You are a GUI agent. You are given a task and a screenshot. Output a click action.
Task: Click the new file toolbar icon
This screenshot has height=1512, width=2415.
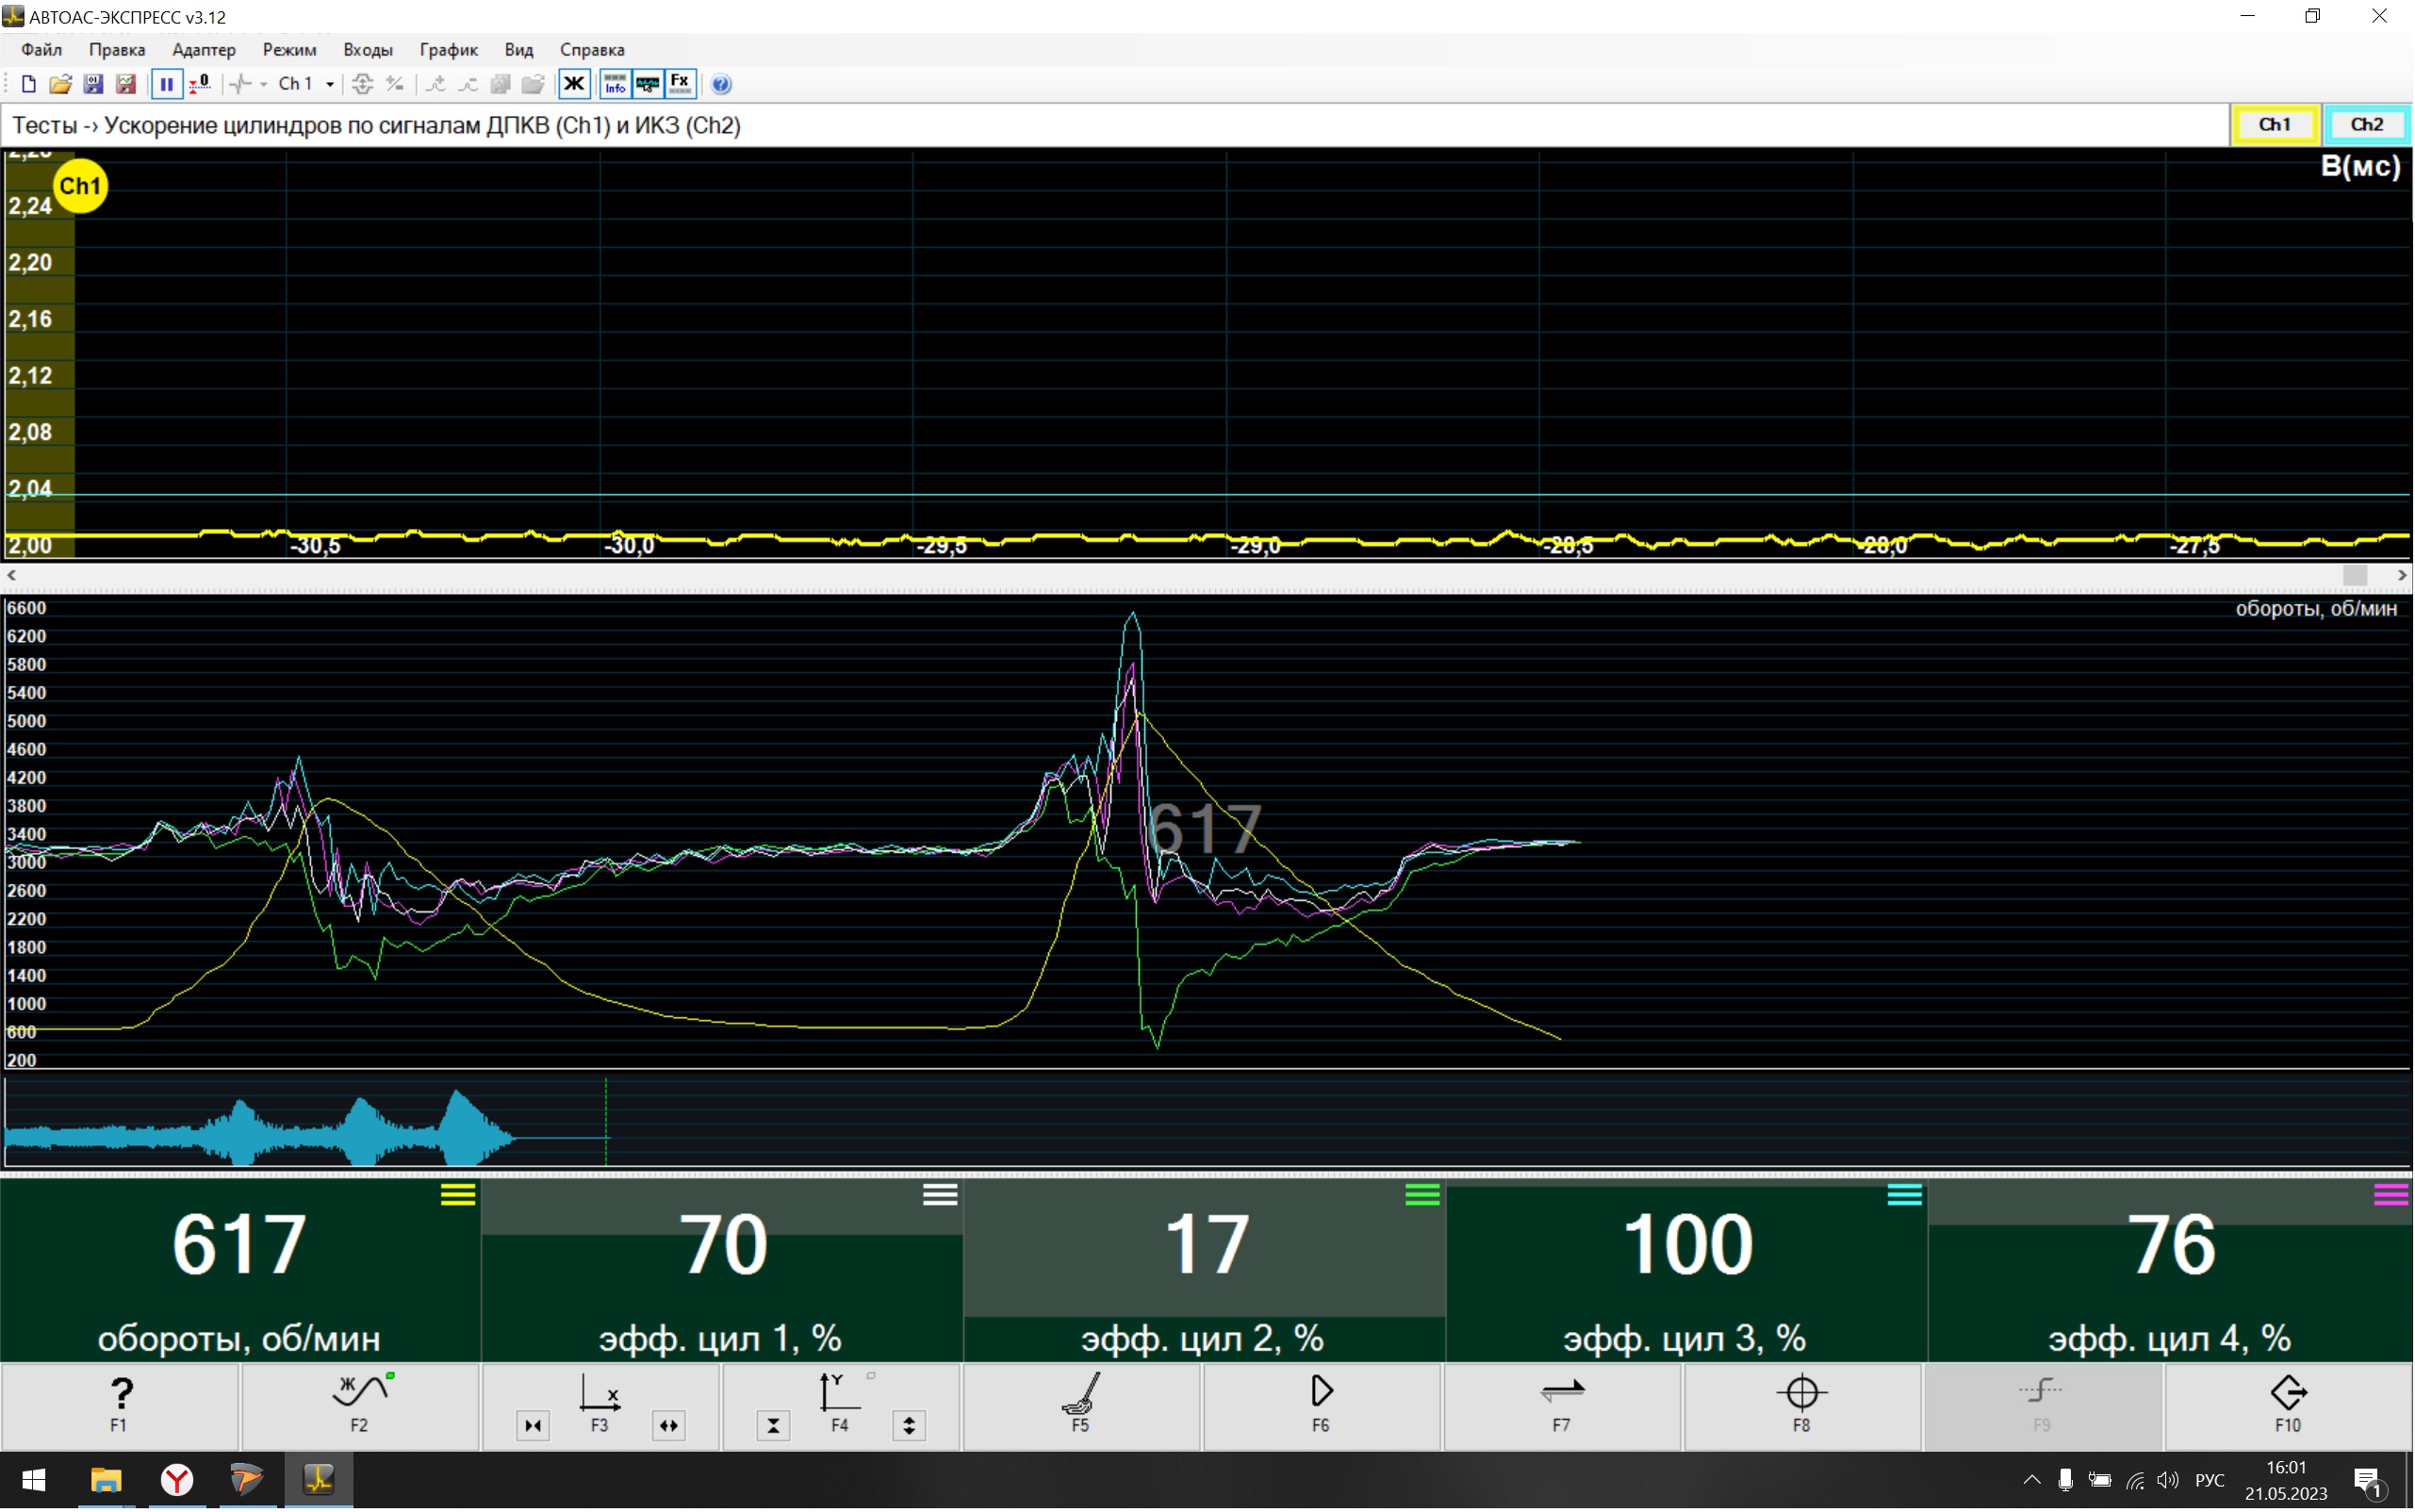click(x=28, y=84)
